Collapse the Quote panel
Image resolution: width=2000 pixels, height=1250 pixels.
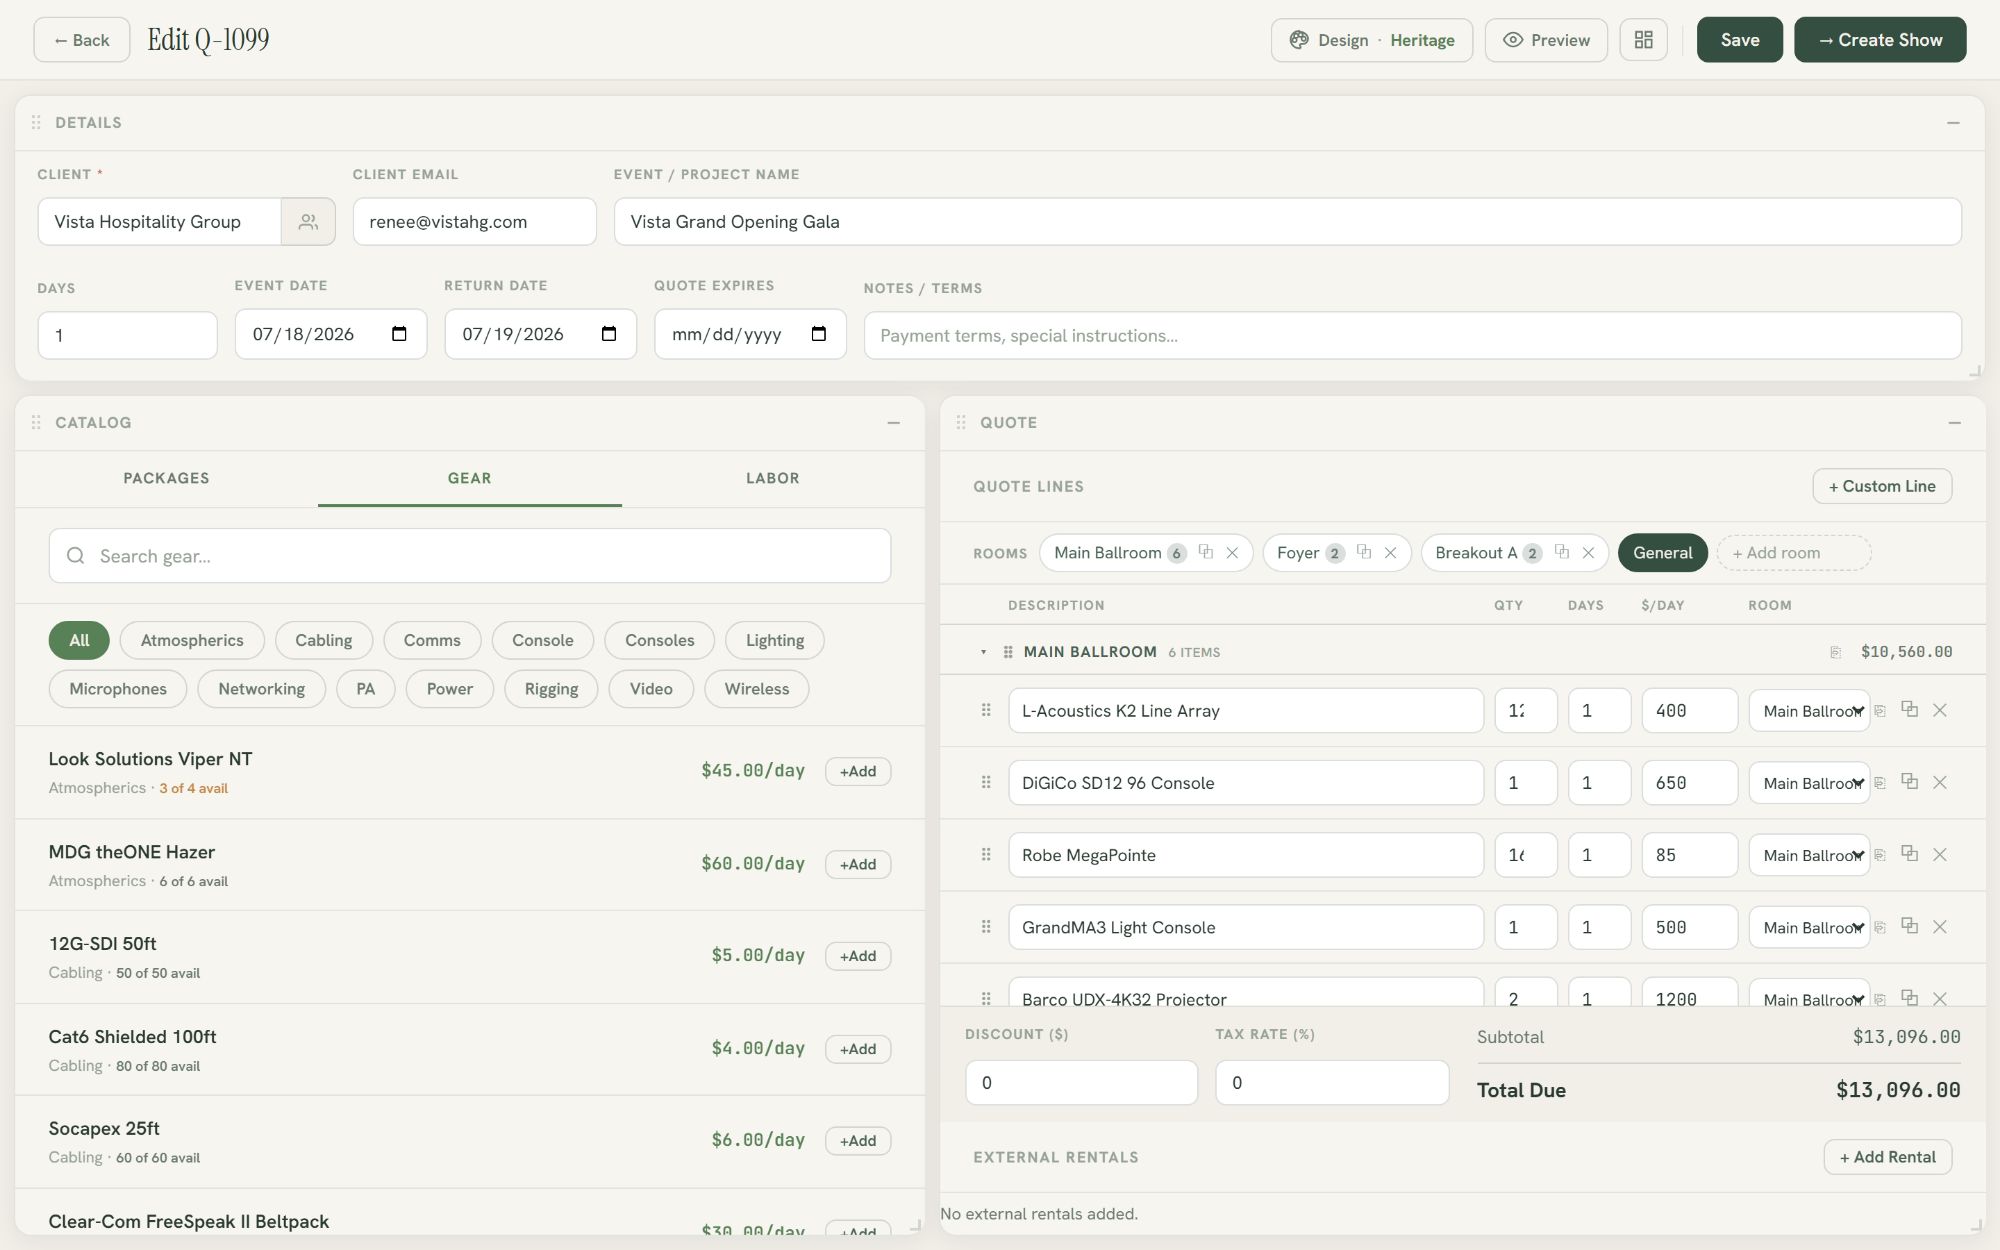tap(1954, 422)
